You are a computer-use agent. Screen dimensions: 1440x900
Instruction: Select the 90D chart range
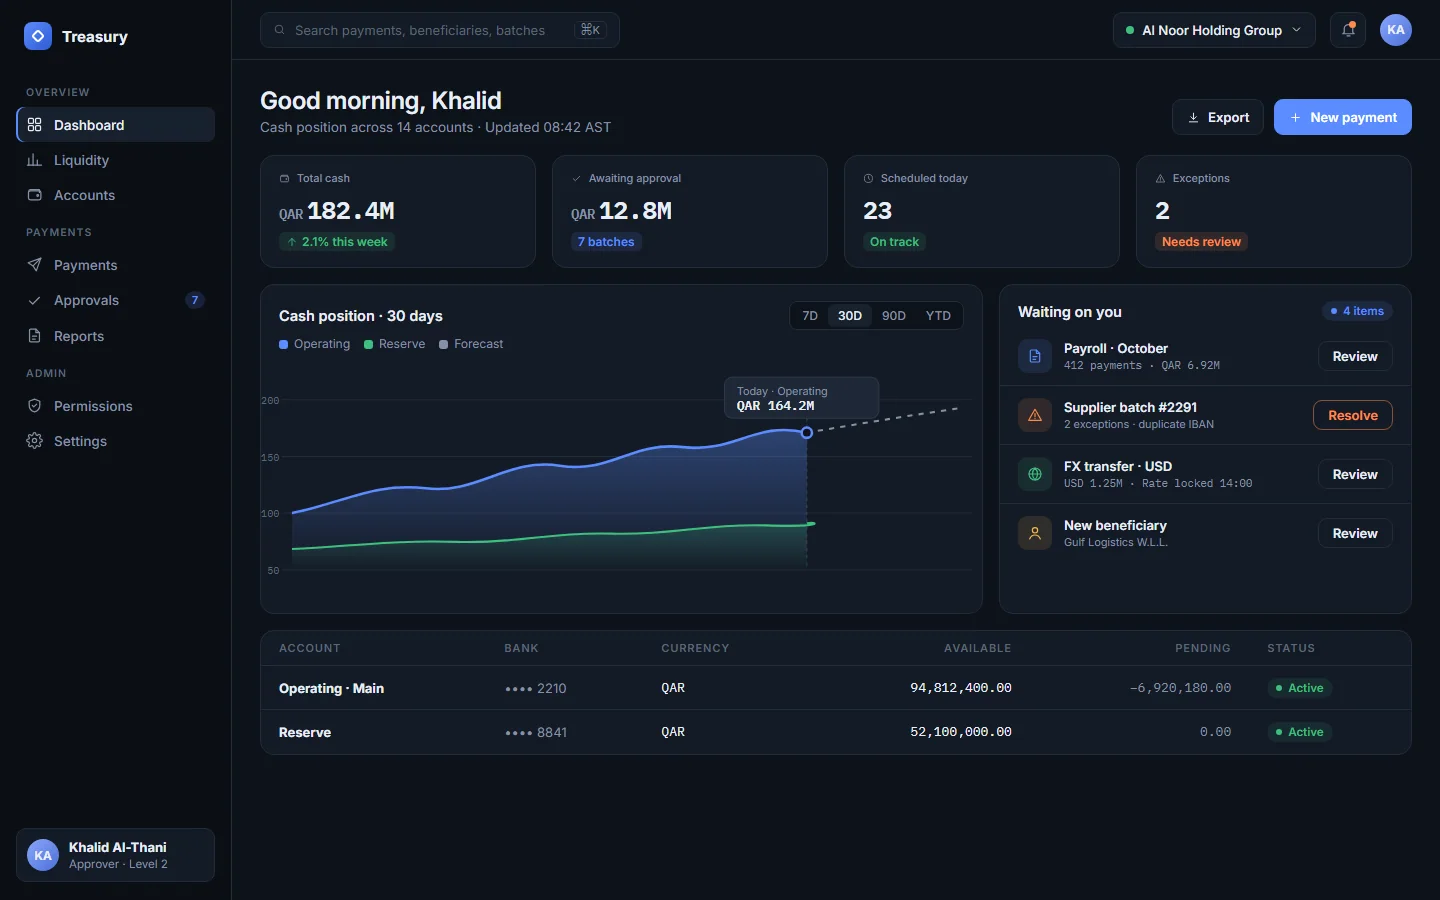[894, 316]
